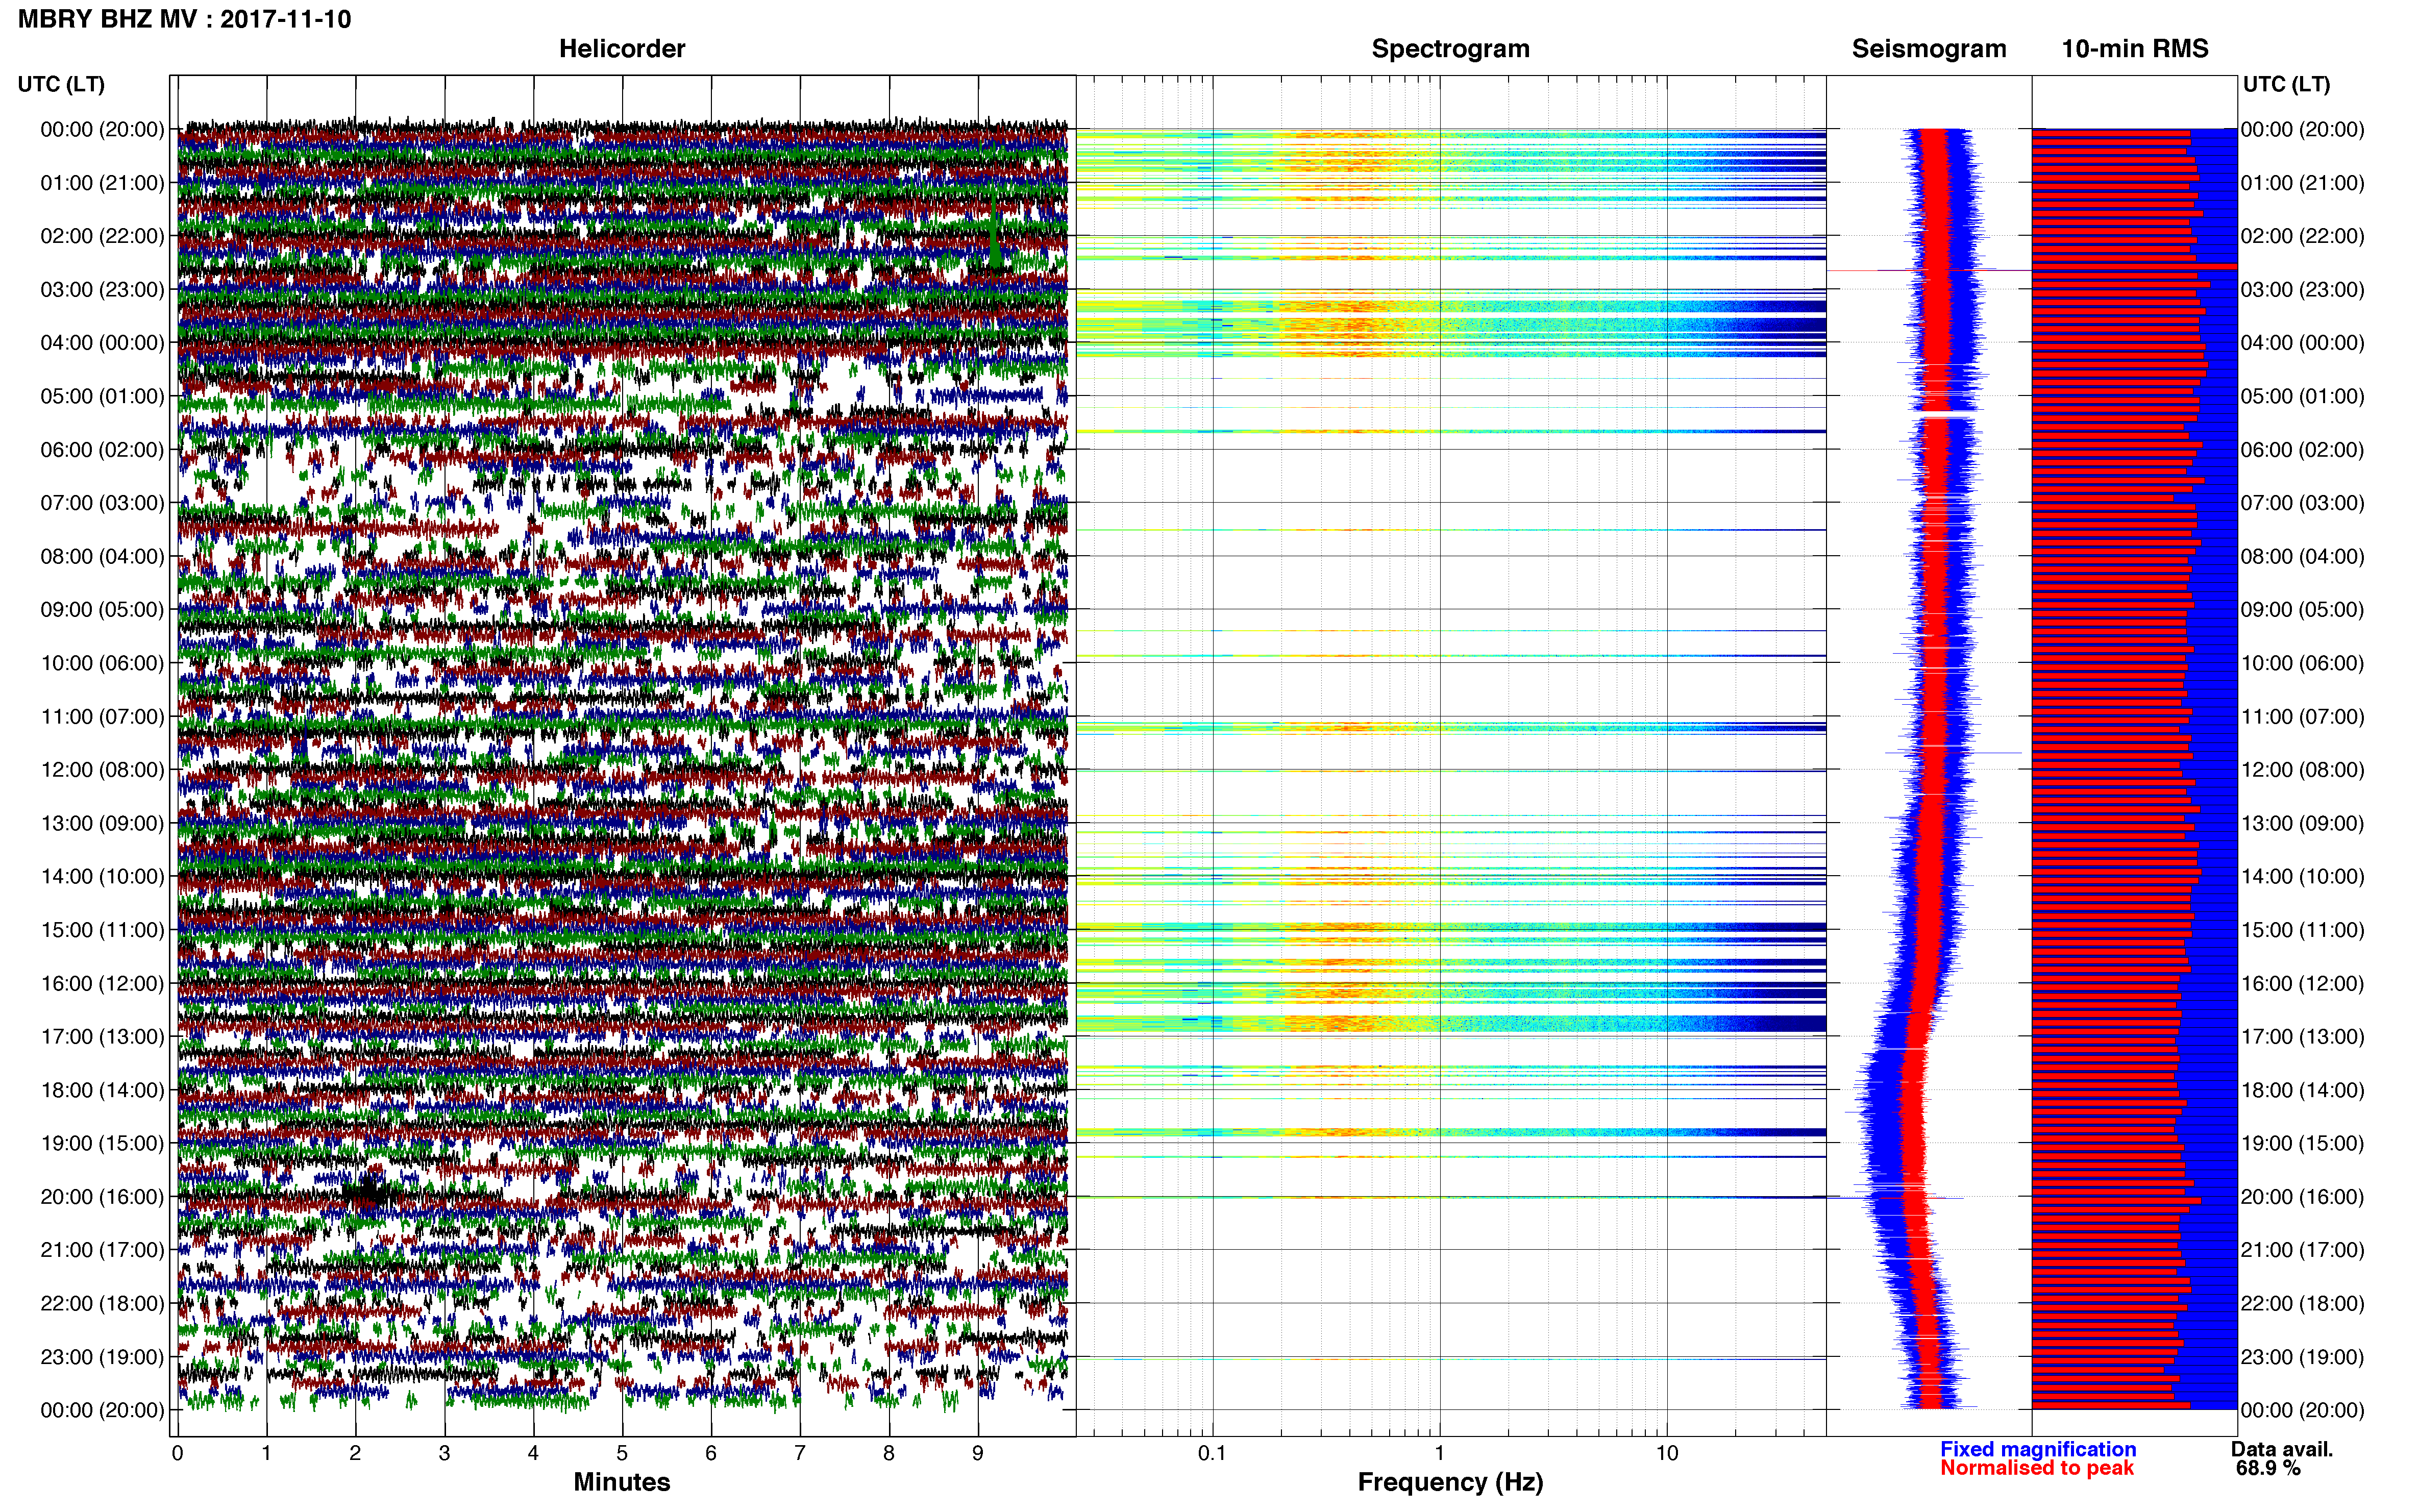Click '11:00 (07:00)' on the Helicorder time axis
This screenshot has width=2419, height=1512.
102,716
